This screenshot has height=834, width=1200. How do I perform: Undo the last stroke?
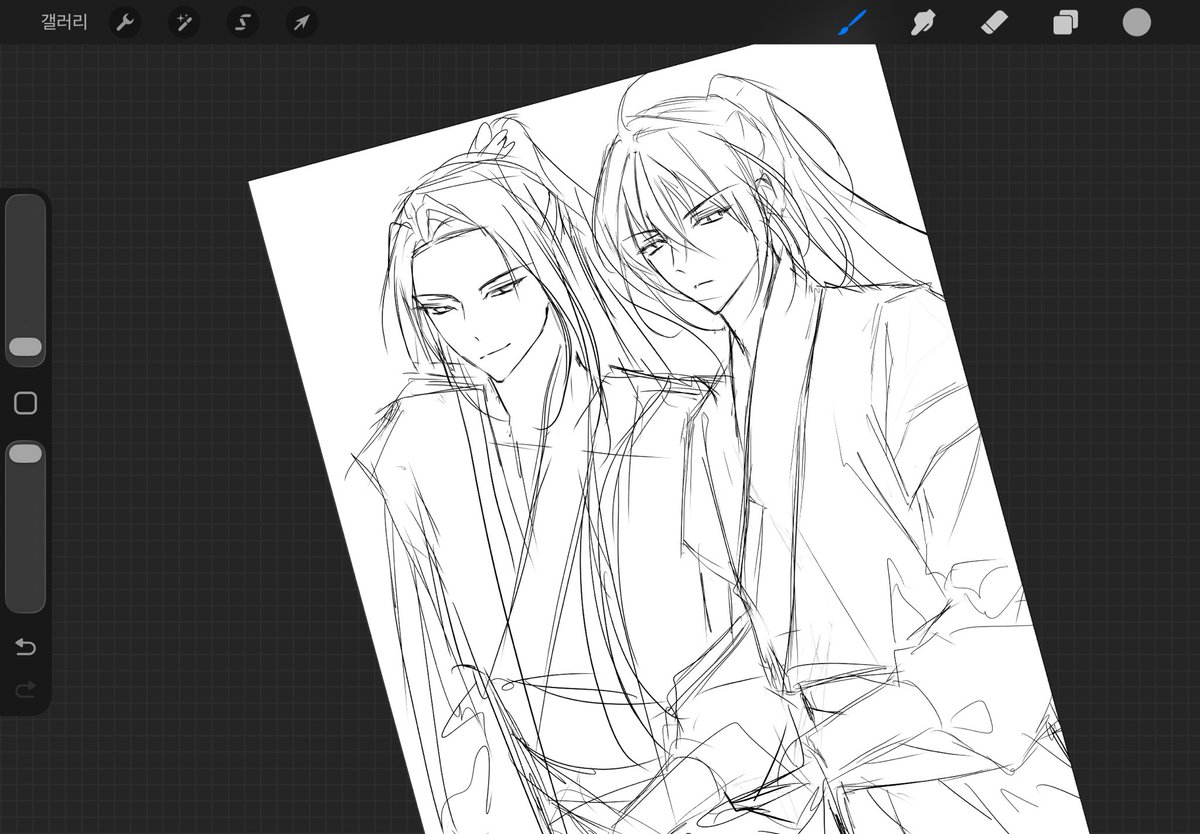(x=25, y=648)
